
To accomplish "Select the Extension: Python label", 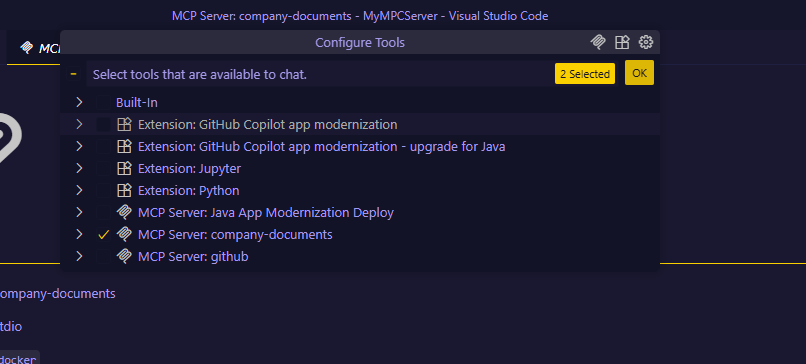I will [189, 191].
